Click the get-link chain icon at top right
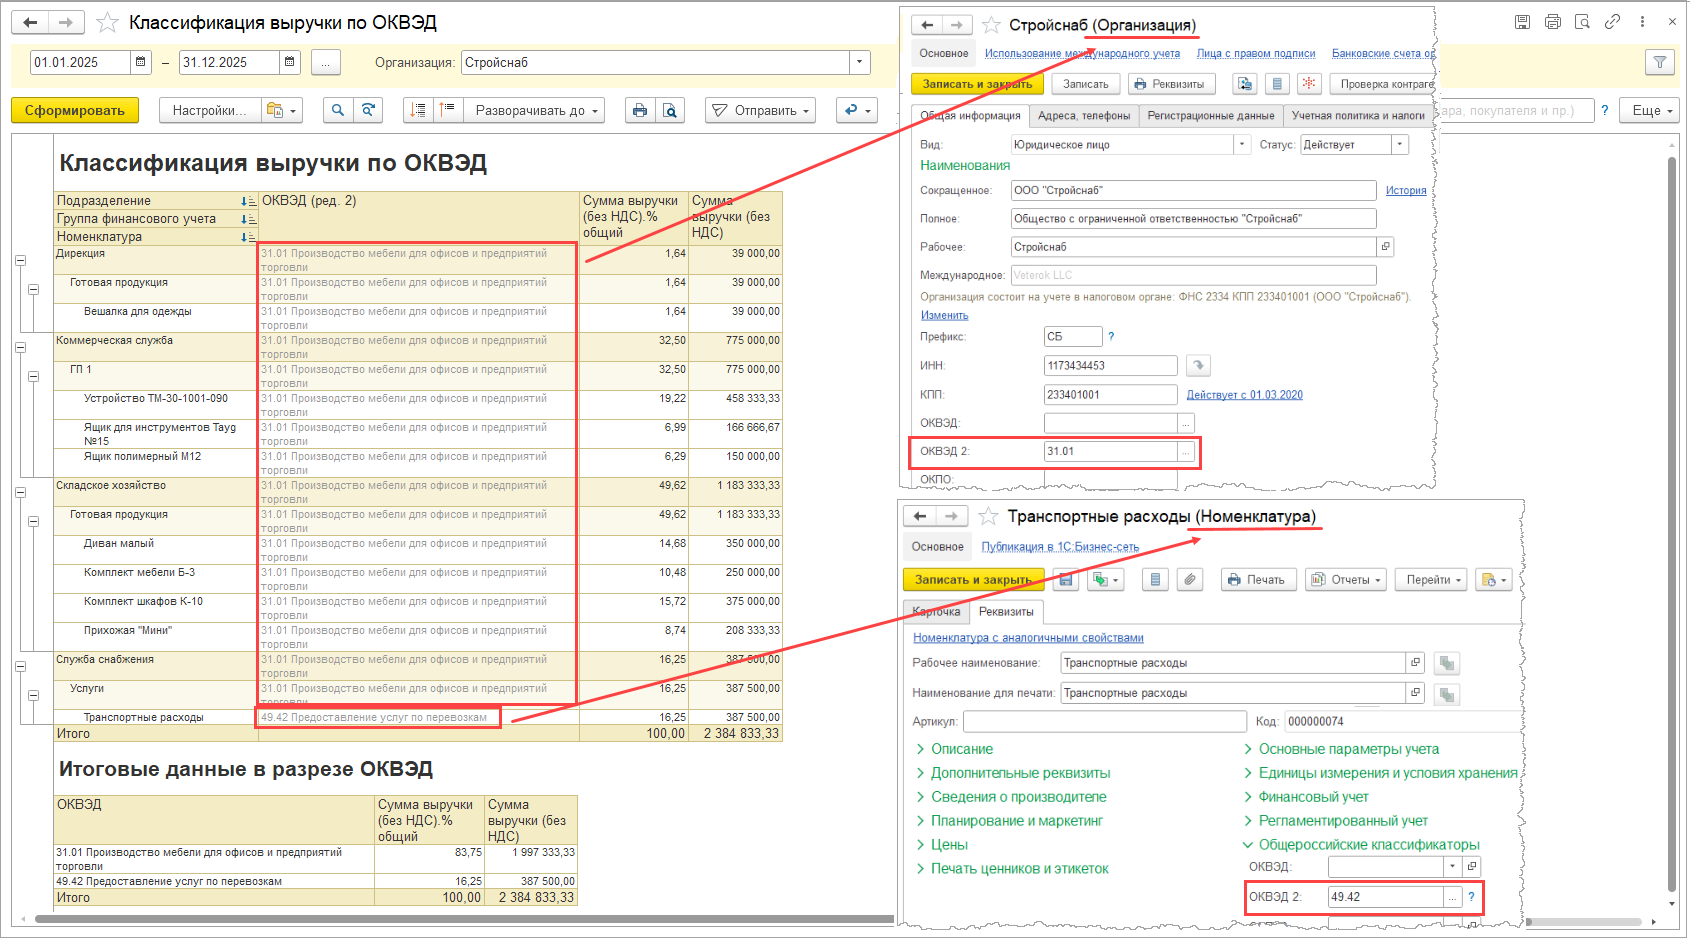 point(1612,22)
